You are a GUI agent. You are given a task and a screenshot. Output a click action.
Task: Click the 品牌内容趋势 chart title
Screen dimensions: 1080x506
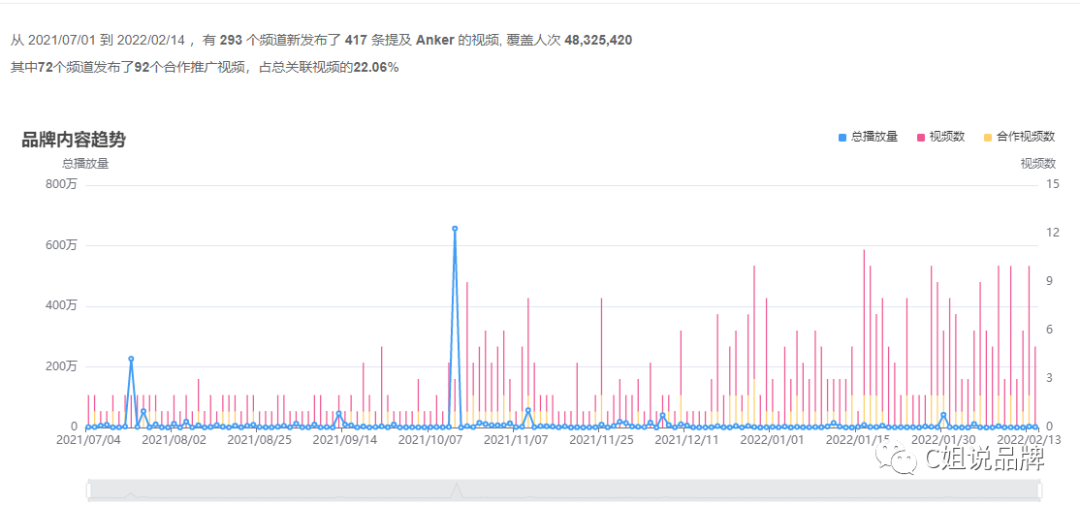[x=74, y=140]
